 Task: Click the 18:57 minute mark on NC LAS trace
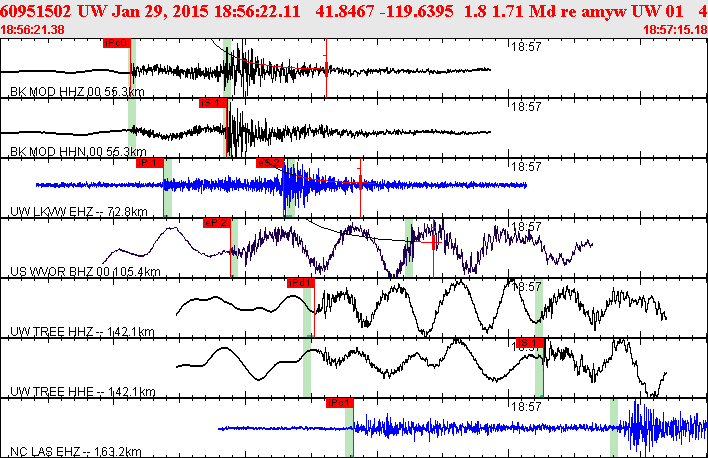pyautogui.click(x=526, y=407)
